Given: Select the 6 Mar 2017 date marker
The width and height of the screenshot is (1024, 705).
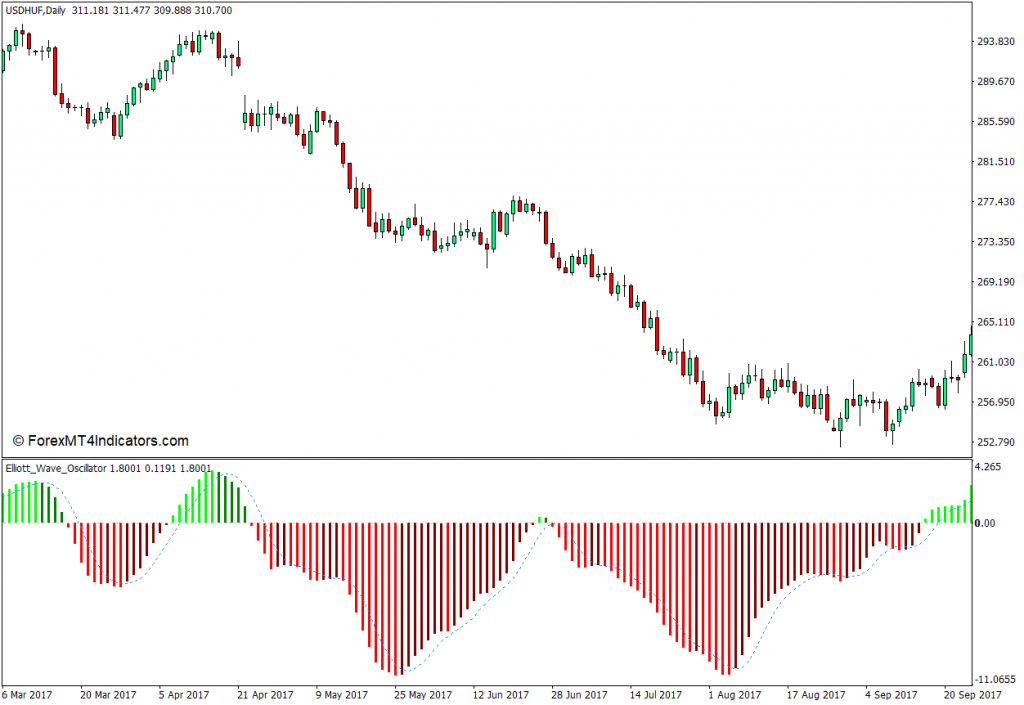Looking at the screenshot, I should click(29, 694).
